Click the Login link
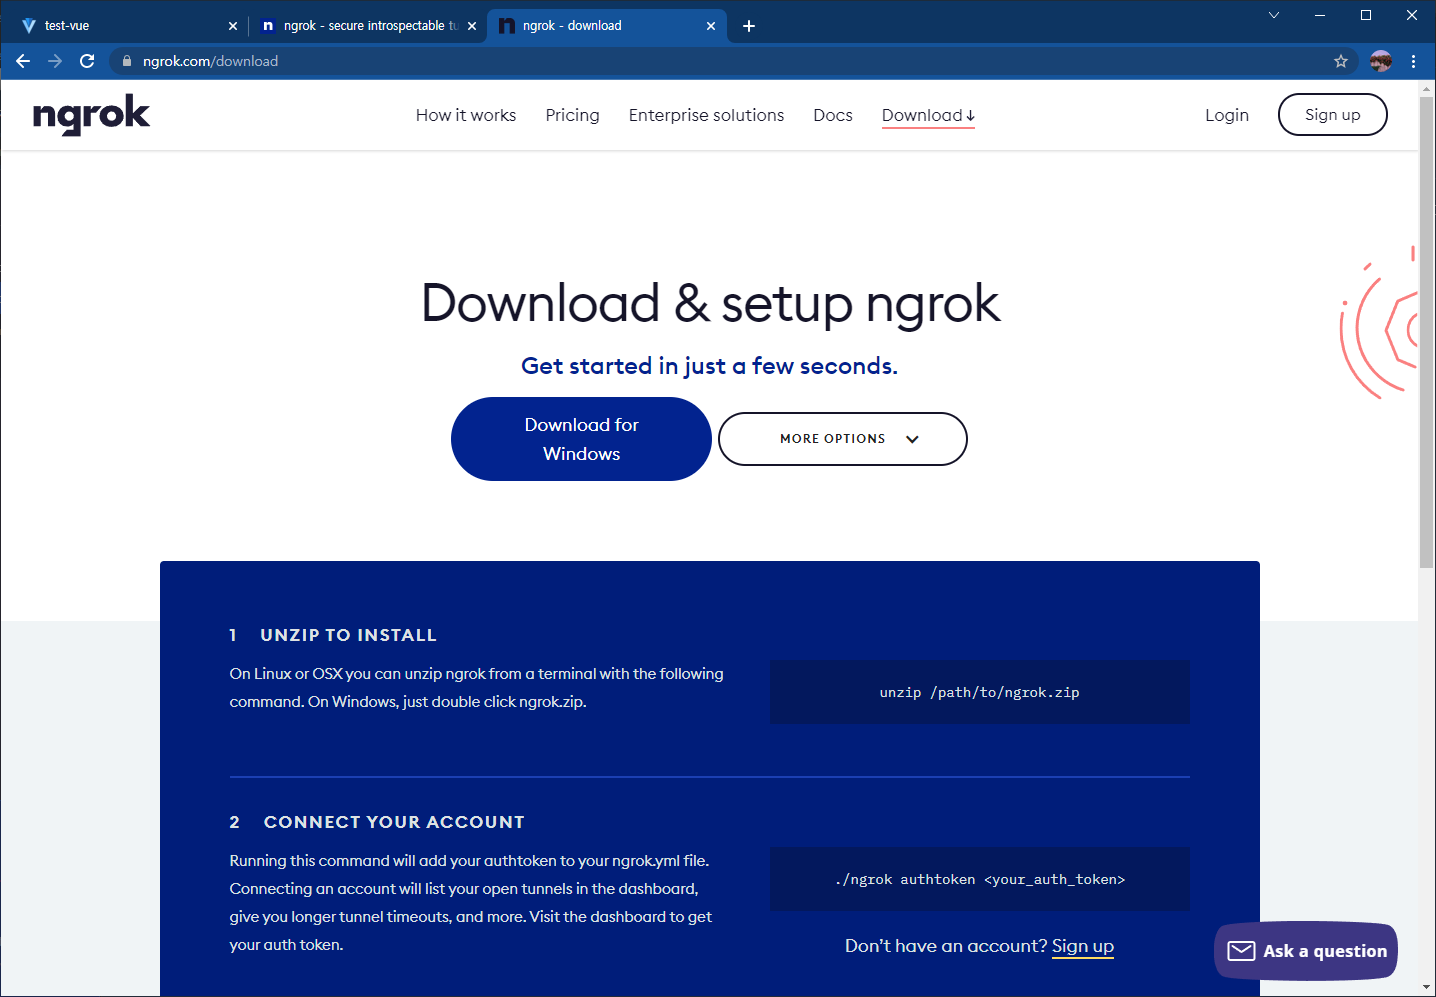The image size is (1436, 997). (1227, 115)
